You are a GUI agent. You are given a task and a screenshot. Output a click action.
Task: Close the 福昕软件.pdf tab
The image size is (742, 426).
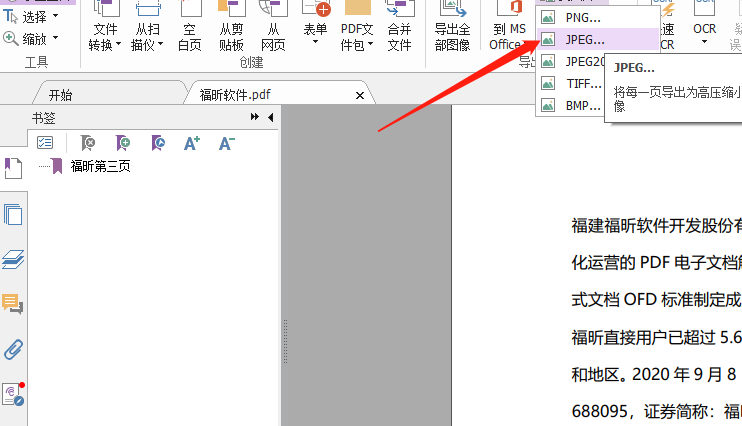[x=360, y=96]
